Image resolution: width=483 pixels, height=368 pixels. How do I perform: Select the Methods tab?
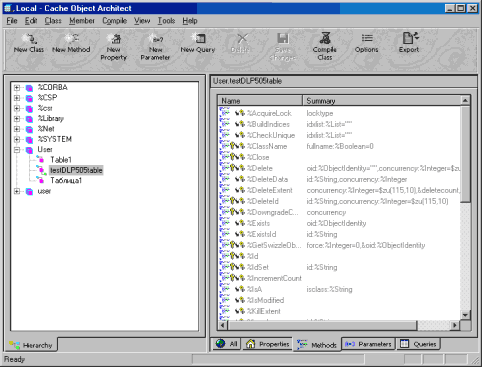[x=317, y=345]
